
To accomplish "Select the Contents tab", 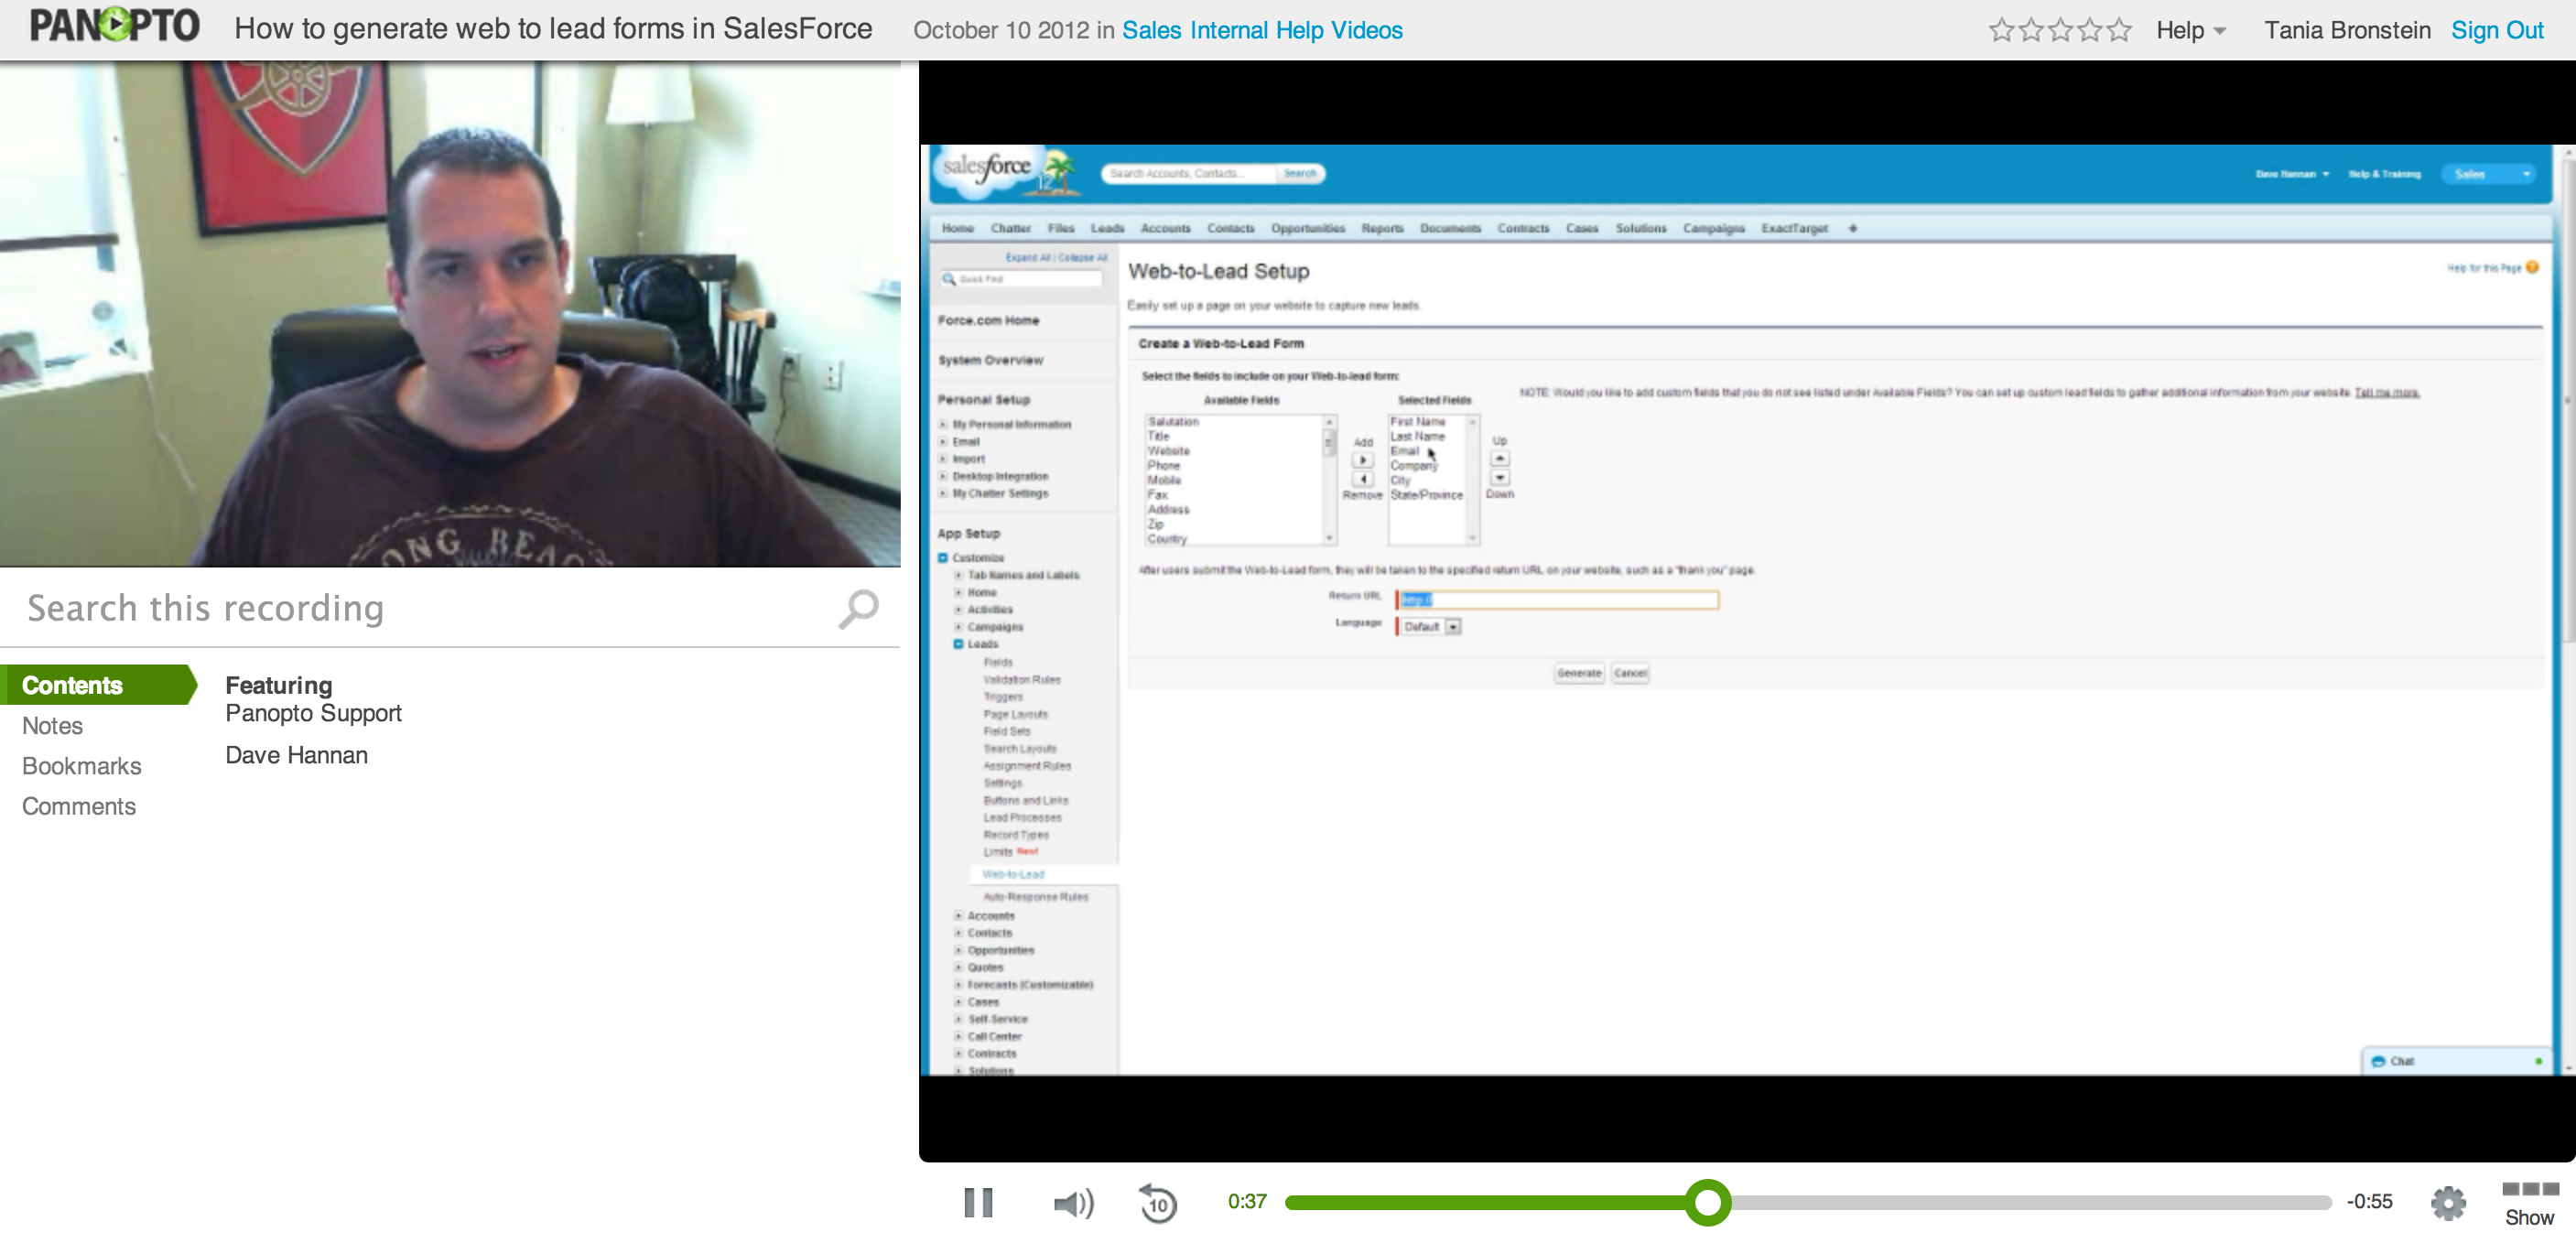I will (72, 685).
